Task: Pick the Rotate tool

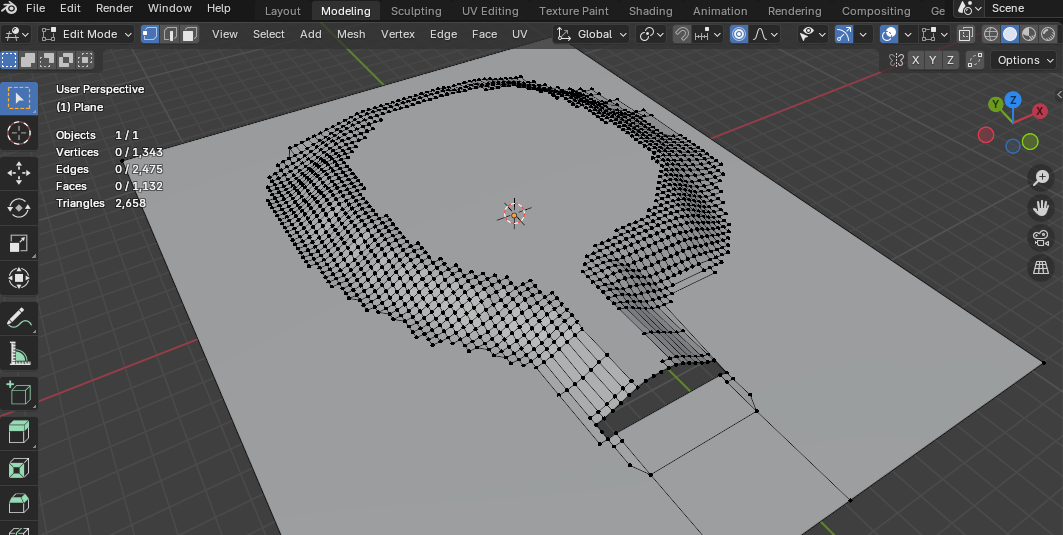Action: click(18, 208)
